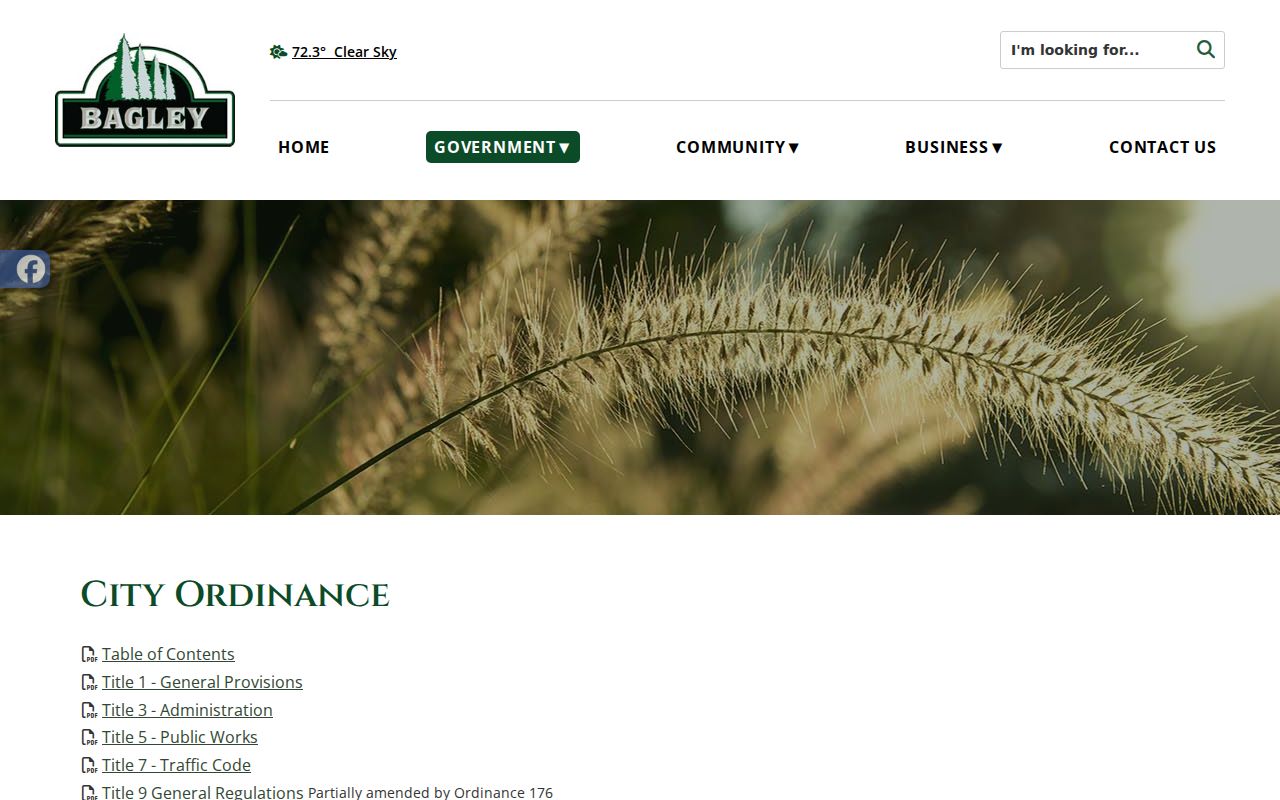Image resolution: width=1280 pixels, height=800 pixels.
Task: Open Title 5 - Public Works link
Action: pyautogui.click(x=180, y=737)
